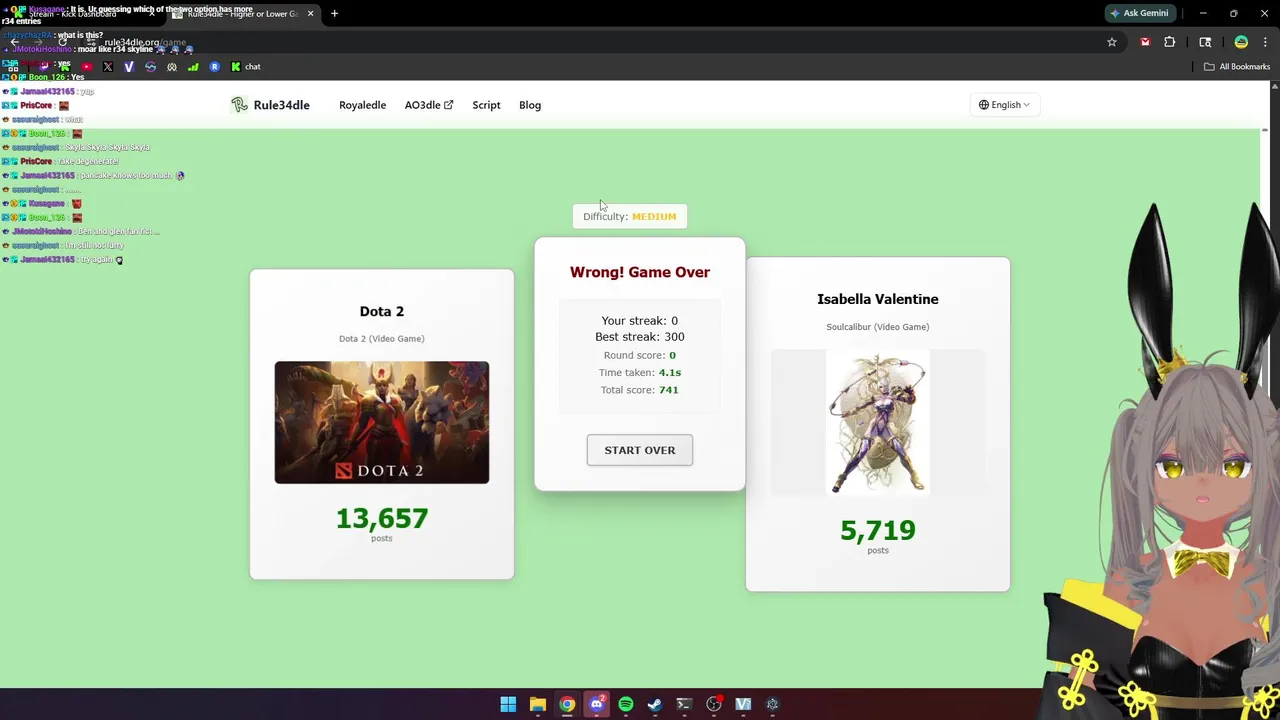Open the atom-shaped app in taskbar
This screenshot has width=1280, height=720.
(x=772, y=704)
